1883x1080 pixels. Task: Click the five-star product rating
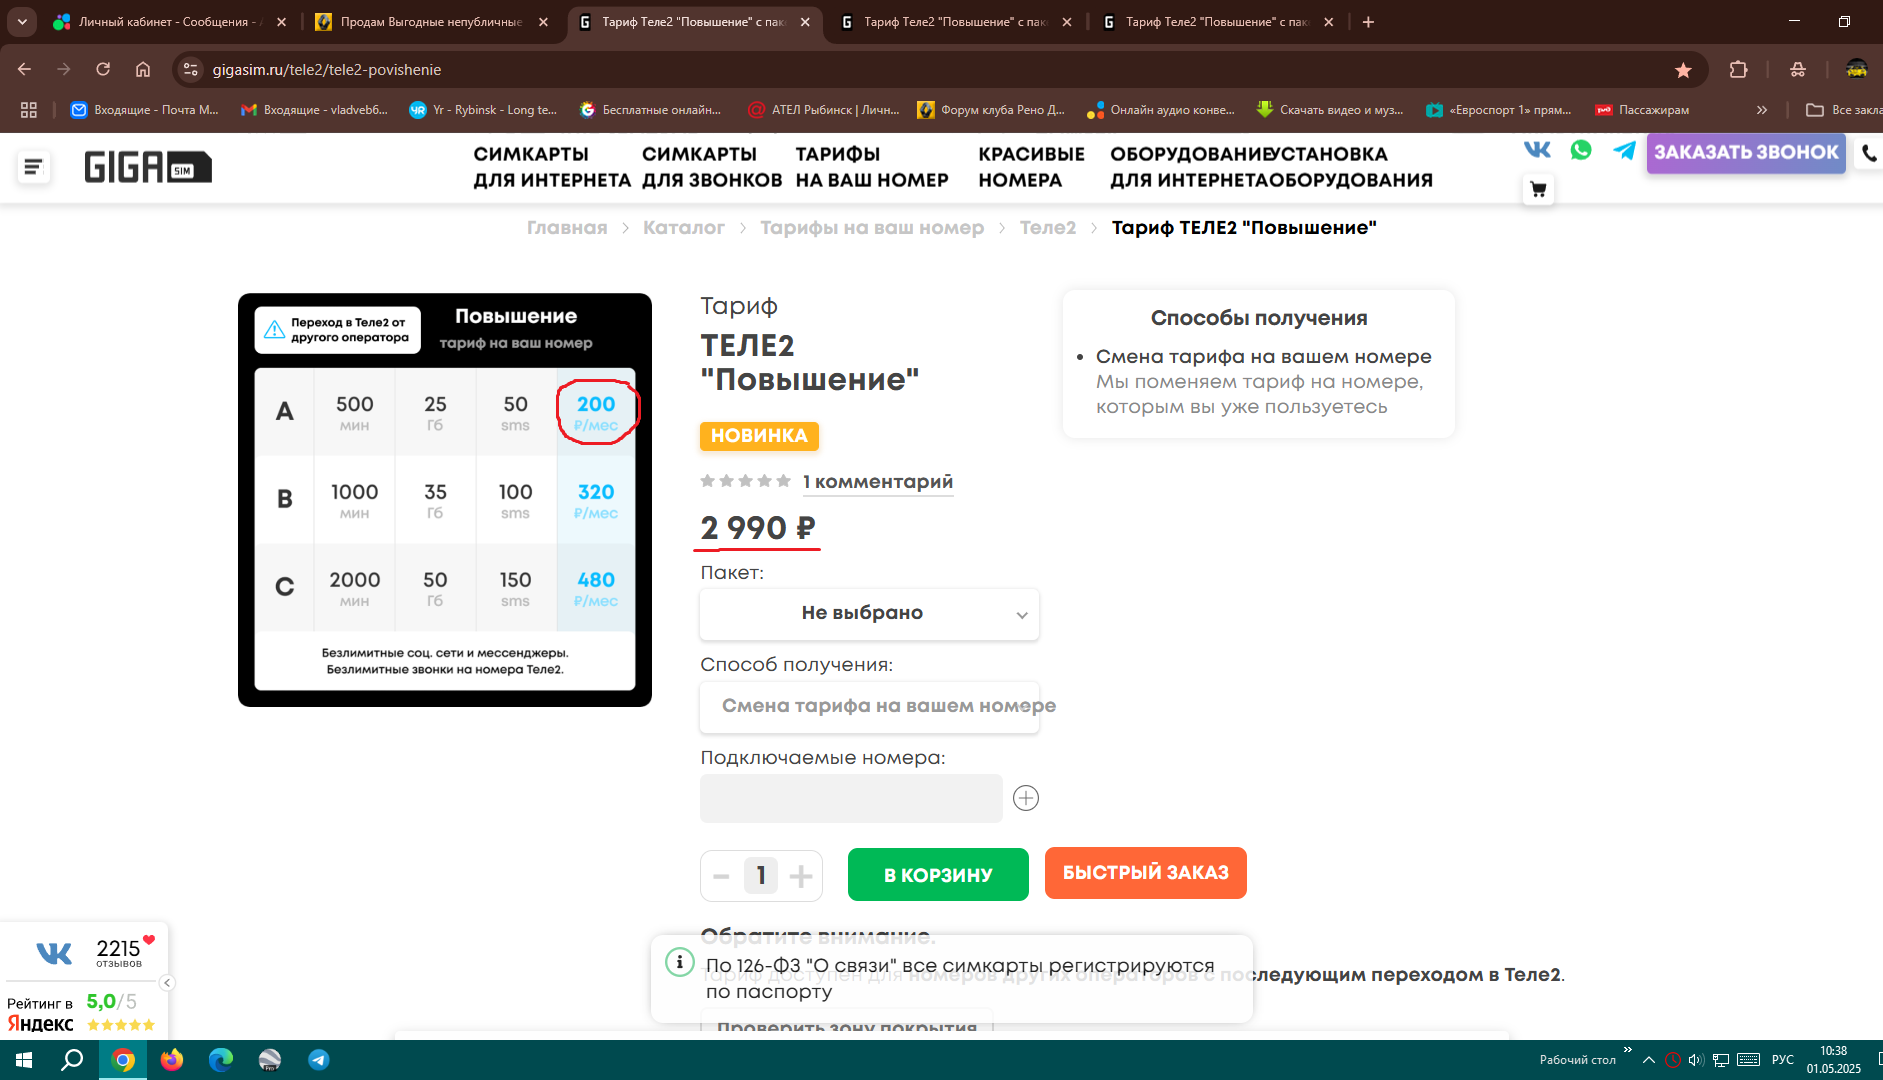[746, 481]
